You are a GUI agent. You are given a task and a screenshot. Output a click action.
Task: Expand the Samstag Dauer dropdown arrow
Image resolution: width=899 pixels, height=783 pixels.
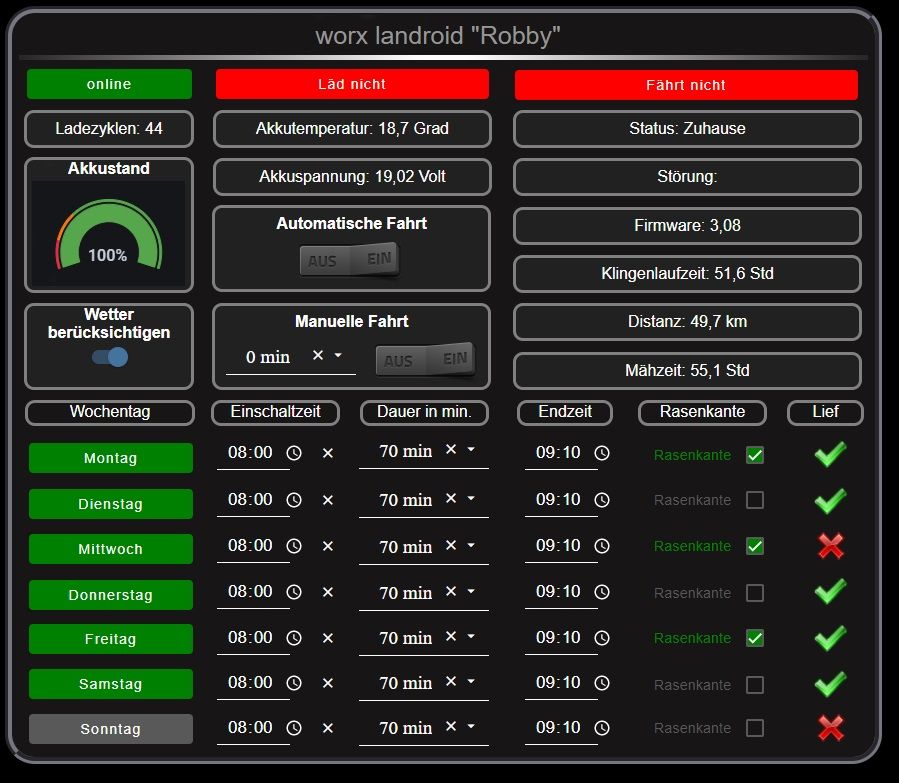pos(471,681)
